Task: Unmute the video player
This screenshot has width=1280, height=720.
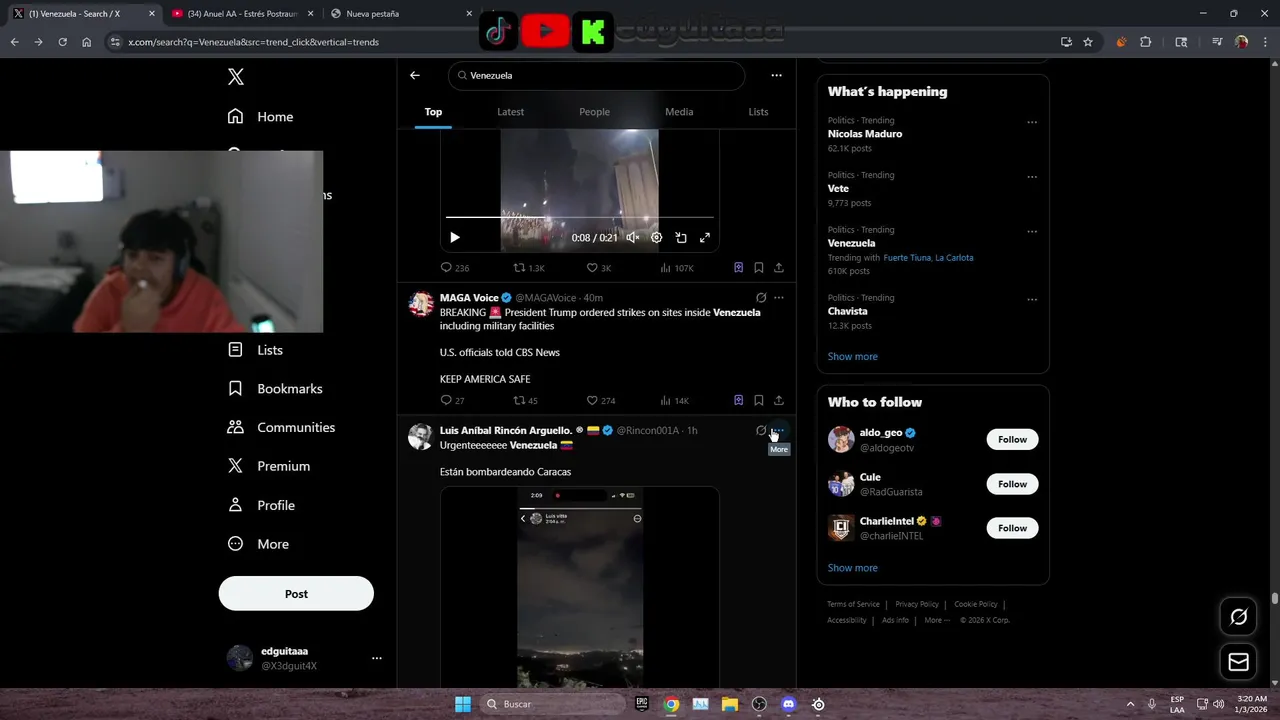Action: click(632, 238)
